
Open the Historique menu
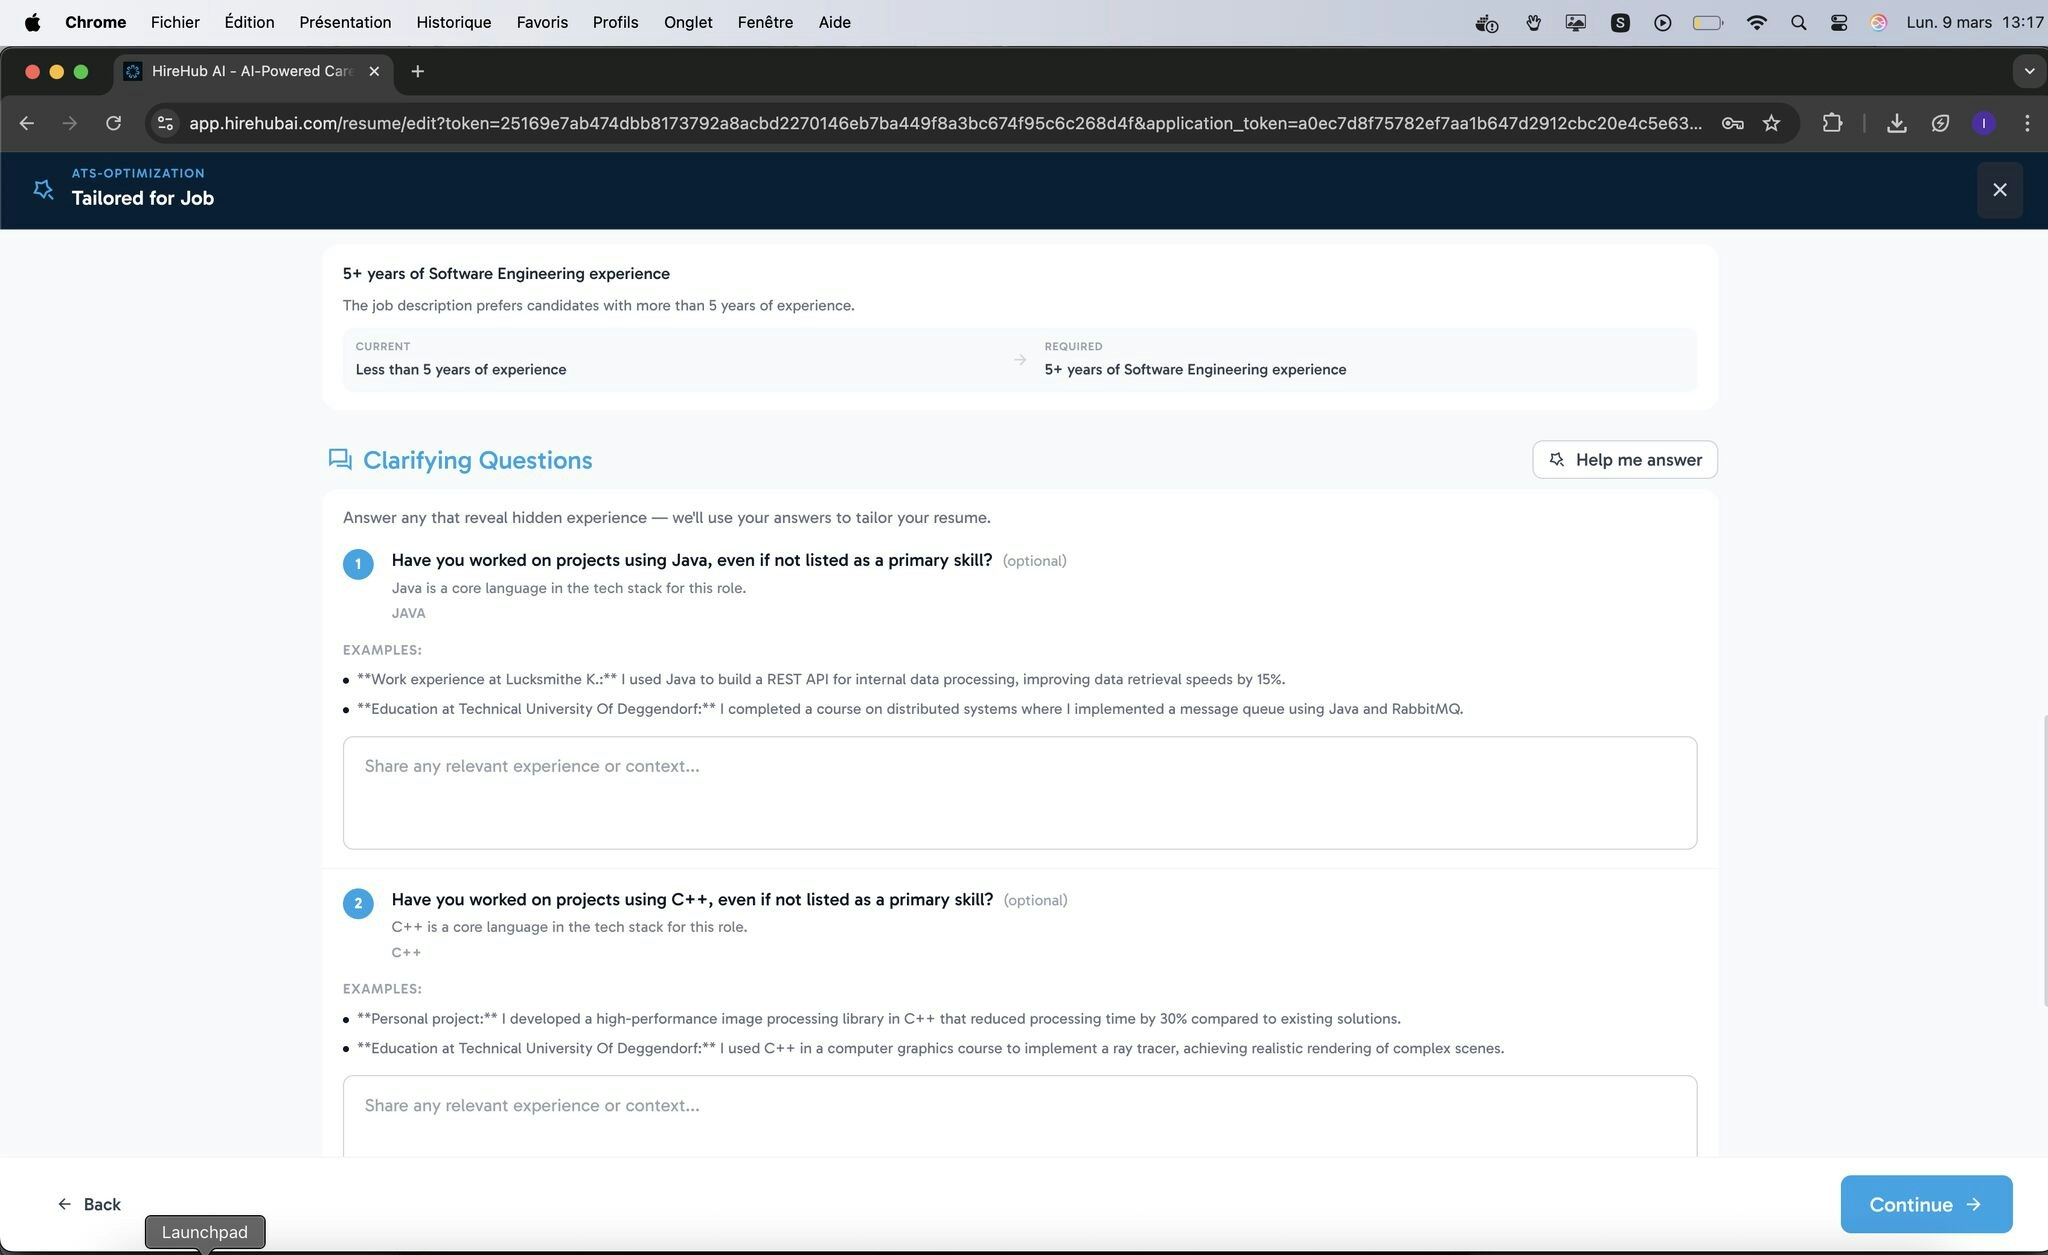[x=453, y=22]
